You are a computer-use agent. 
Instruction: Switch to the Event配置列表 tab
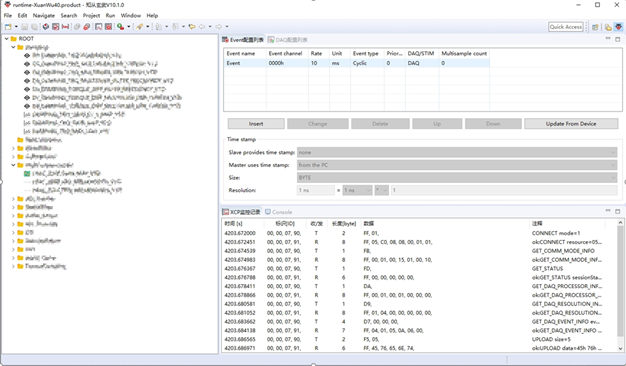tap(243, 40)
